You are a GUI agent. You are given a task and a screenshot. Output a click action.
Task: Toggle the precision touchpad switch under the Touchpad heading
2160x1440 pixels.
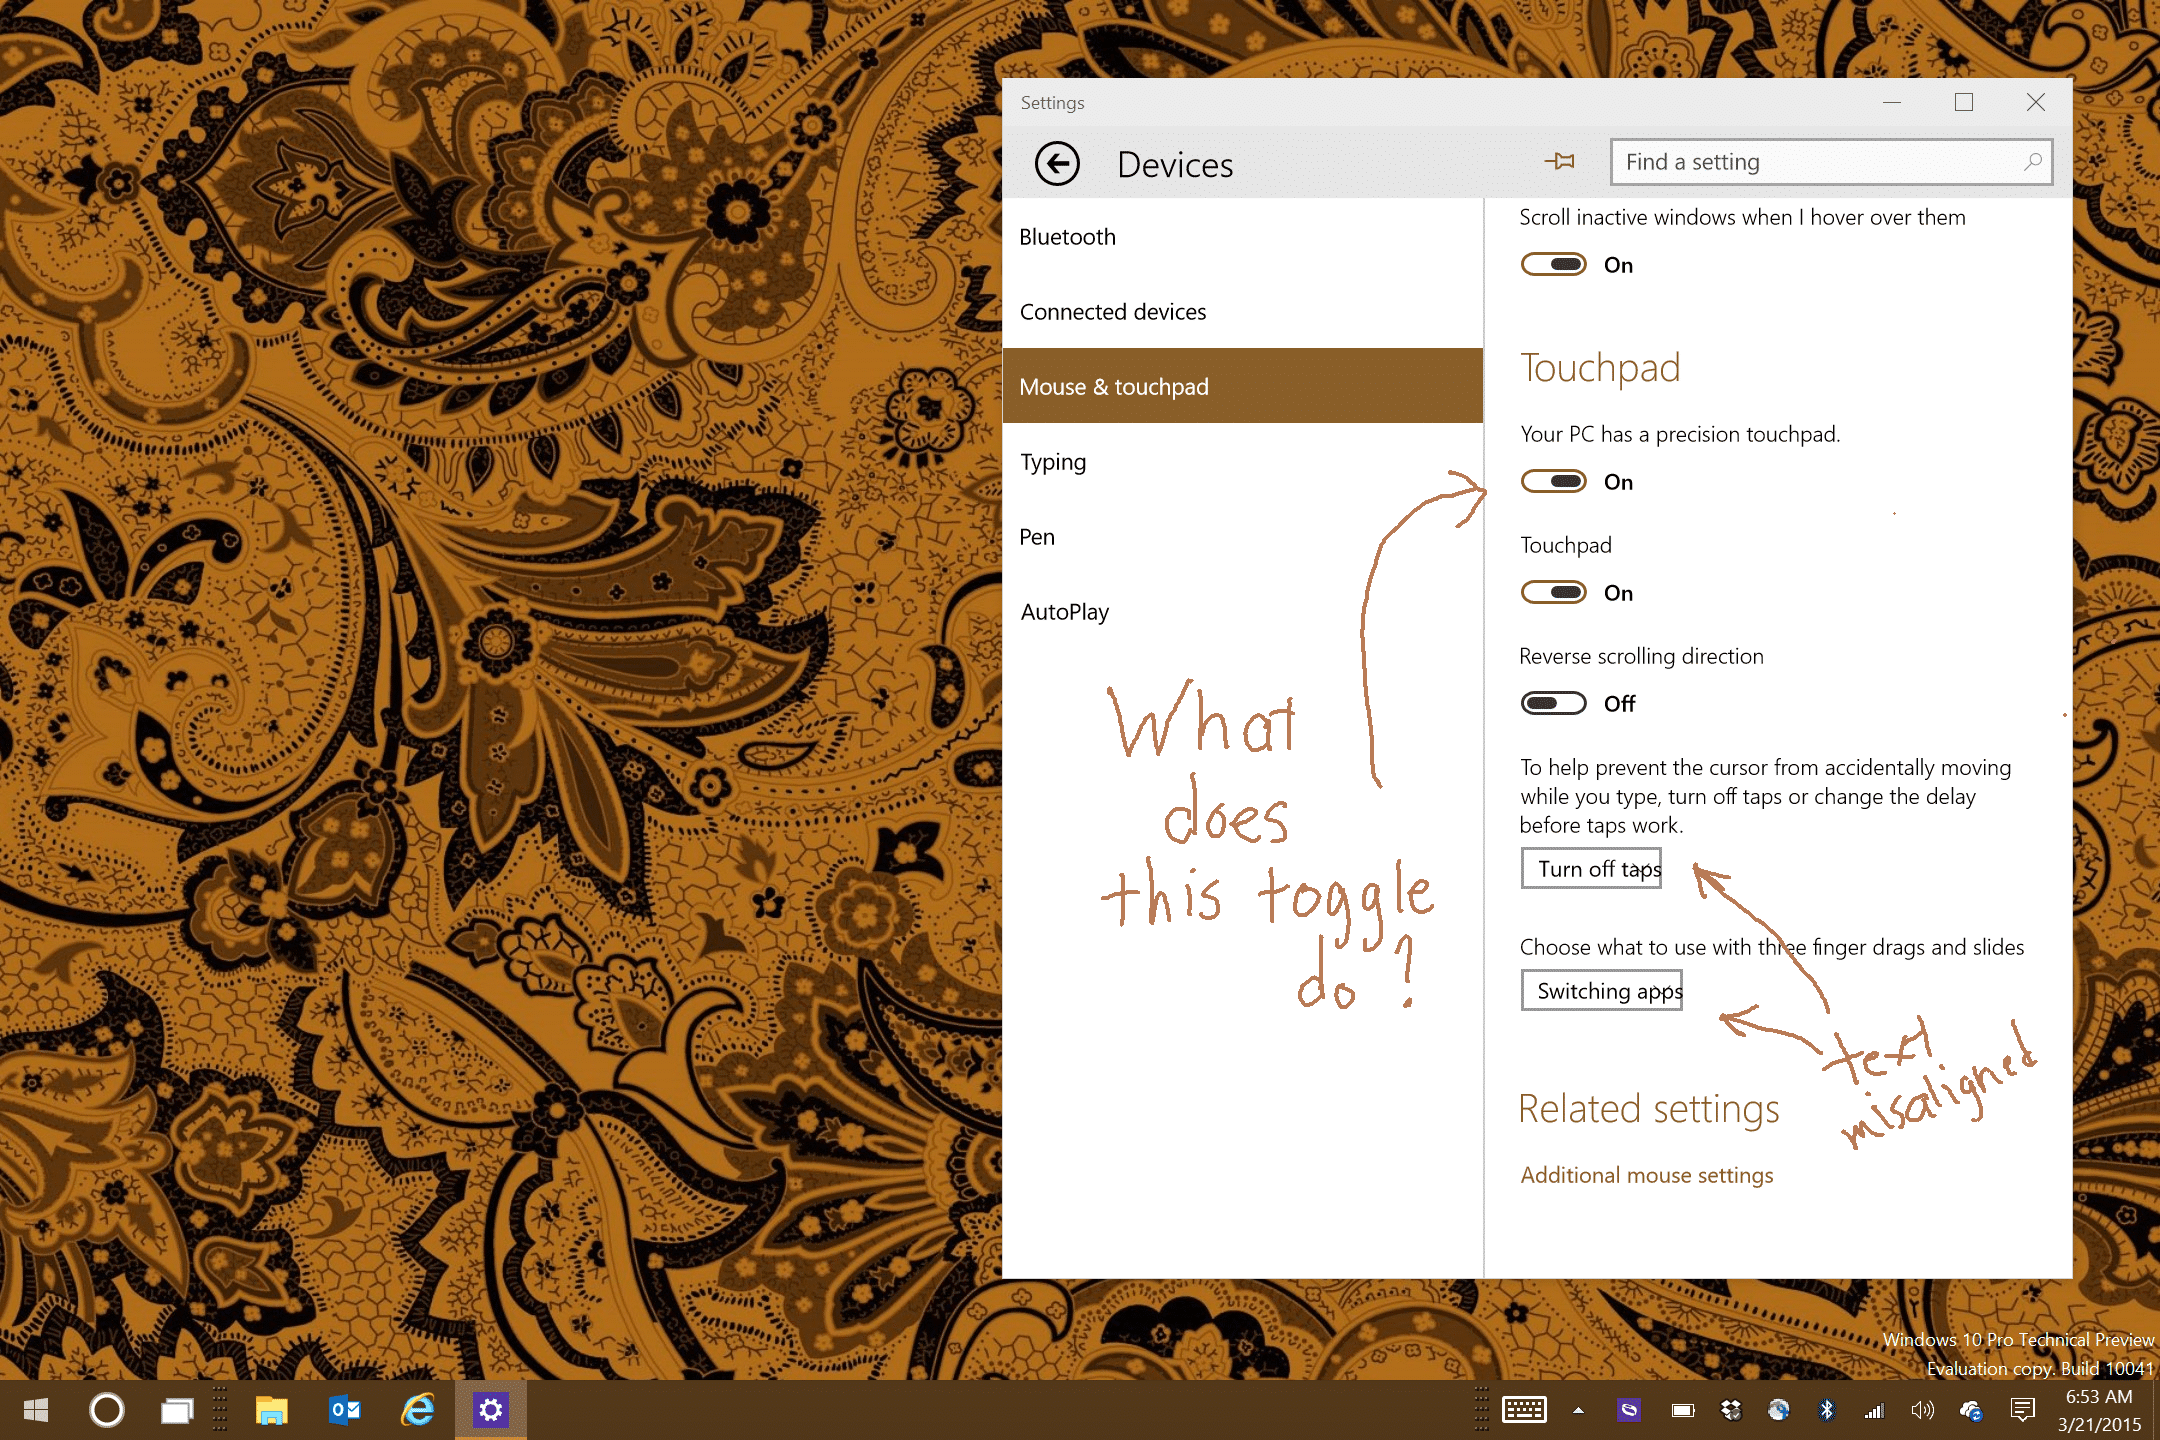click(1553, 481)
